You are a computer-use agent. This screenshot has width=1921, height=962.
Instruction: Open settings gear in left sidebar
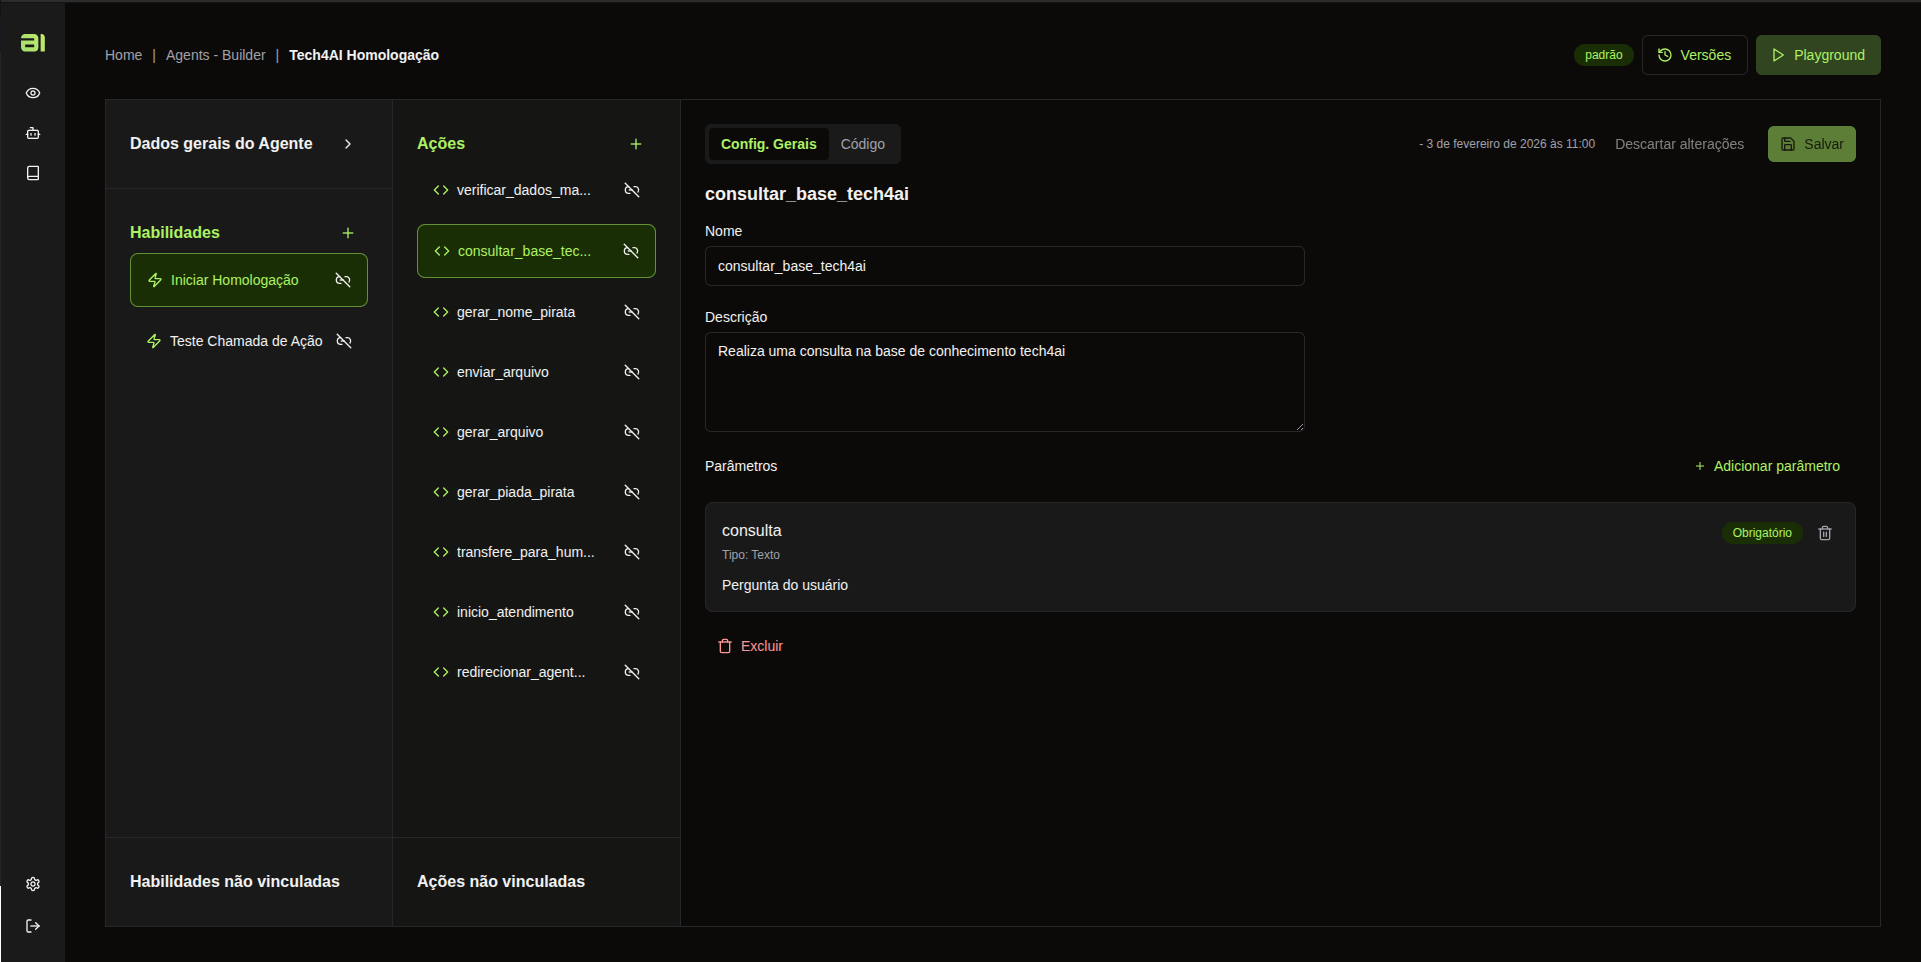point(33,884)
